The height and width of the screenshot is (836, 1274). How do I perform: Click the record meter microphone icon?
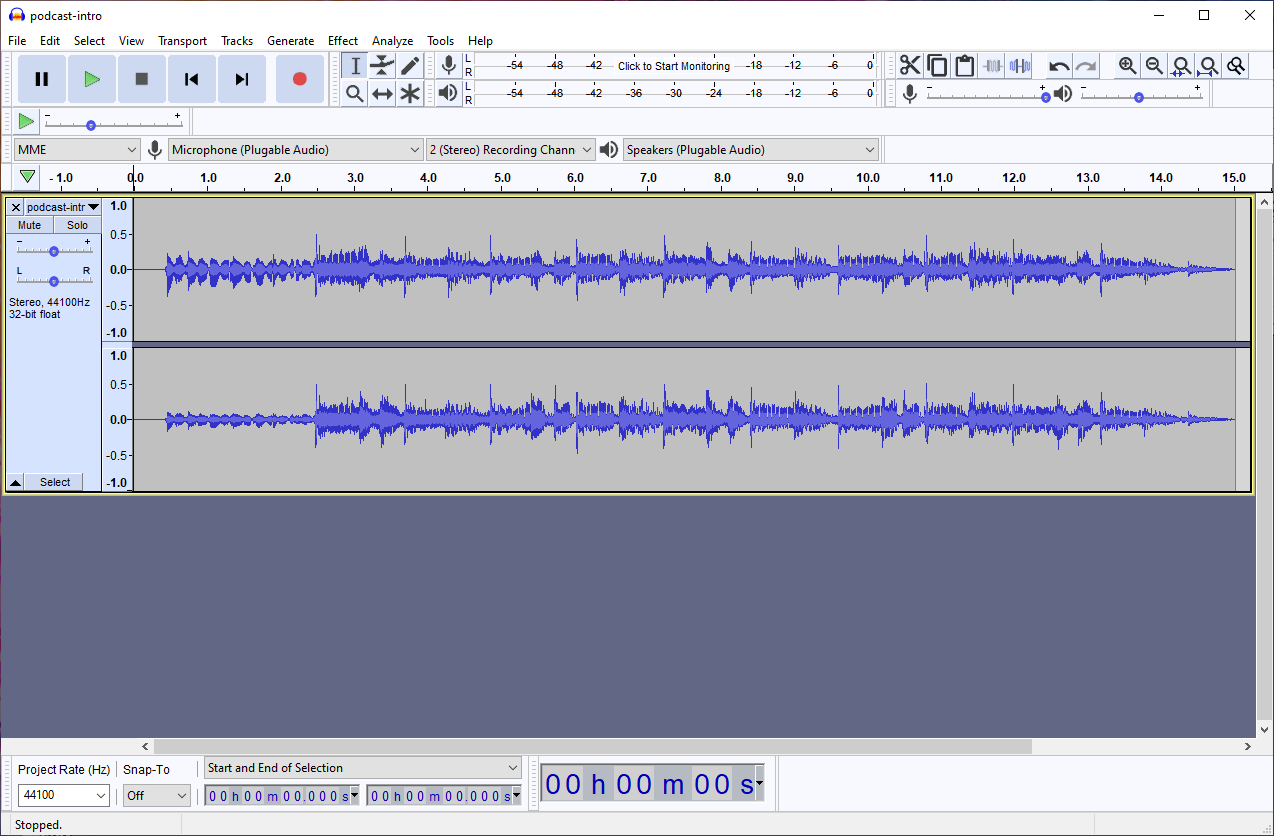tap(449, 66)
